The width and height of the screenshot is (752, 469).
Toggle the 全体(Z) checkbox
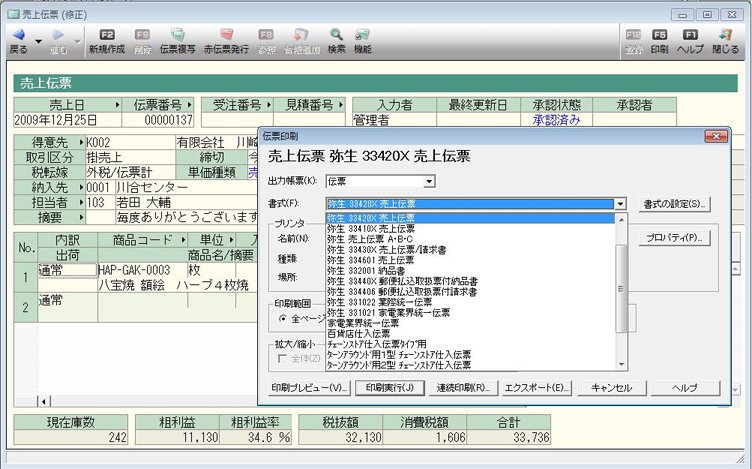coord(282,358)
